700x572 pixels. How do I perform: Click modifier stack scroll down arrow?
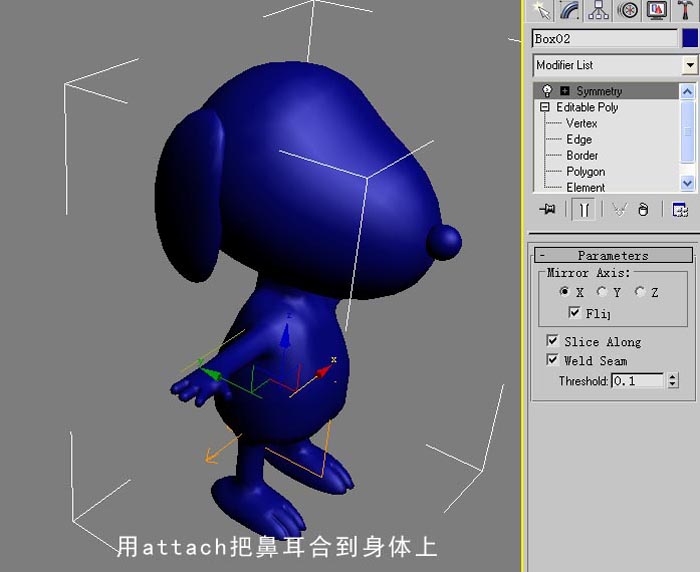[x=688, y=183]
